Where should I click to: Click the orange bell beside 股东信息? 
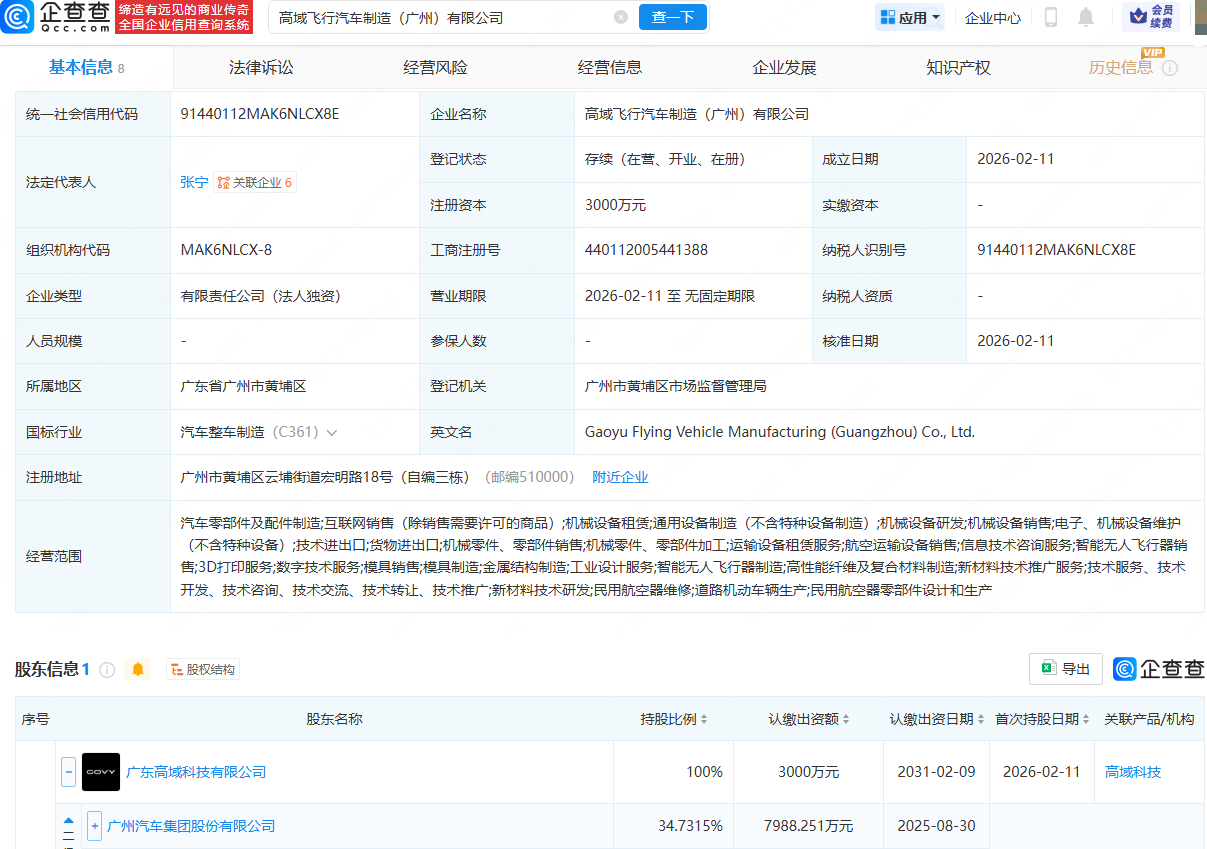click(x=139, y=669)
